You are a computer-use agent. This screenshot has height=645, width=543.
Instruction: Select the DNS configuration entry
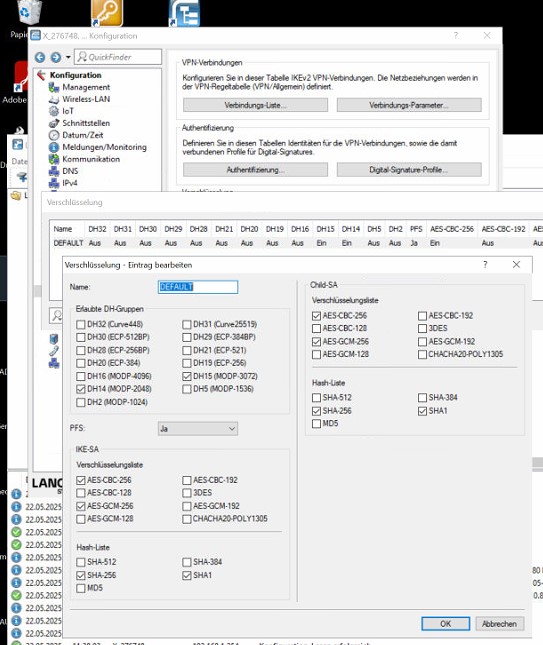coord(70,171)
